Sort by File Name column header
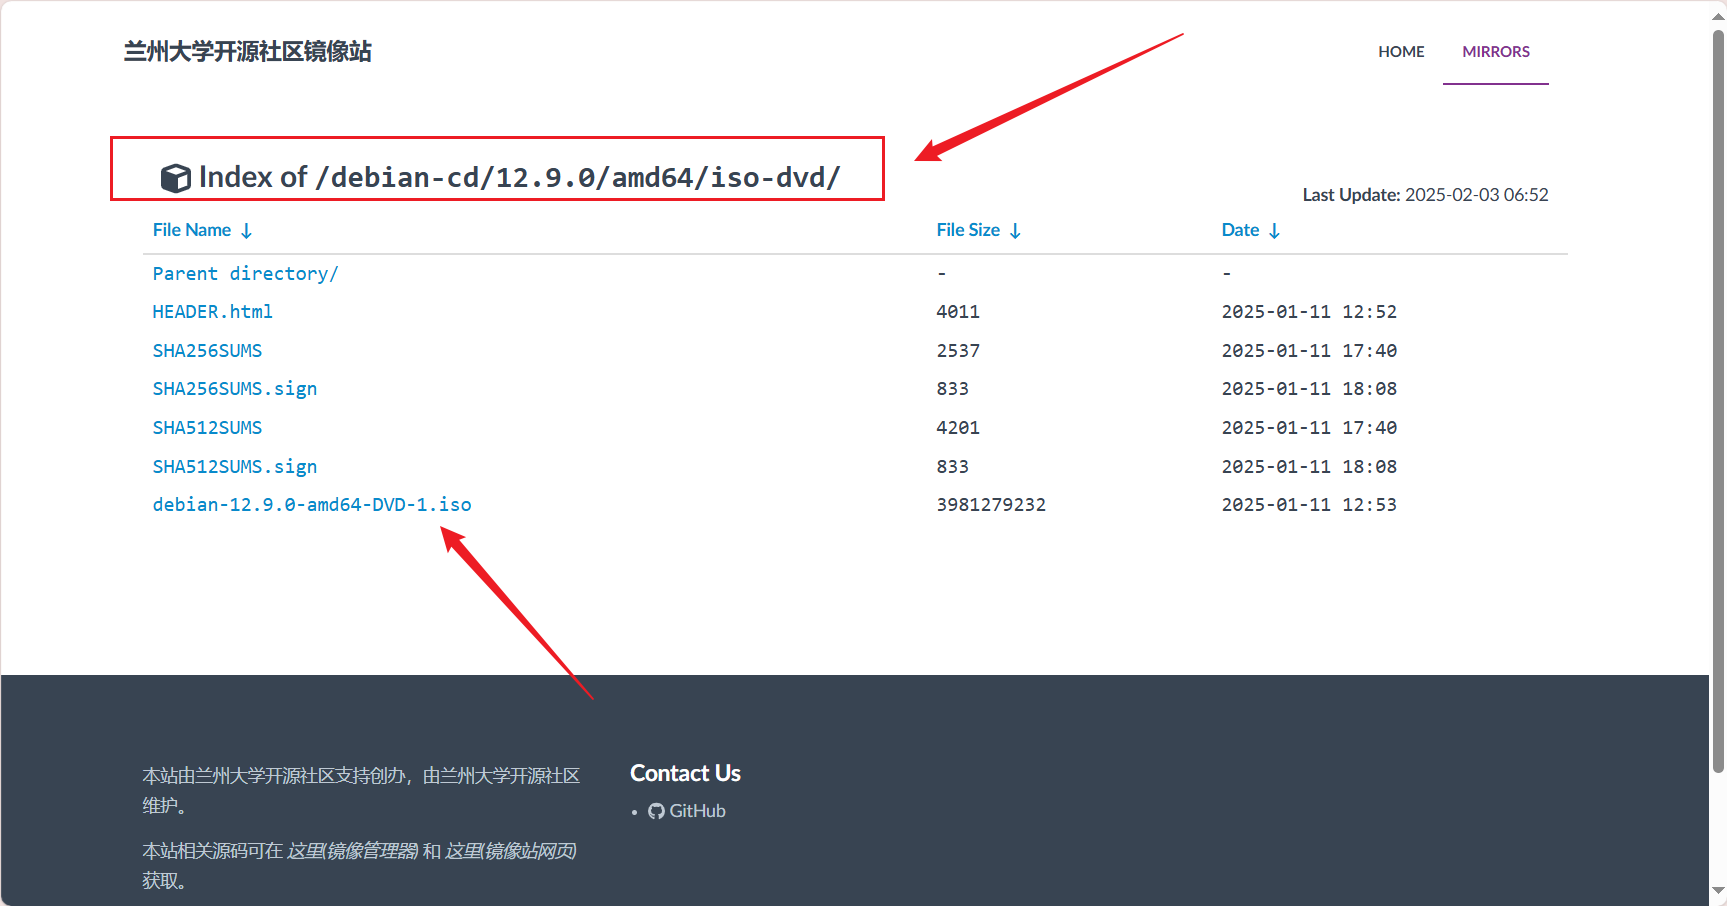Image resolution: width=1727 pixels, height=906 pixels. [x=192, y=230]
